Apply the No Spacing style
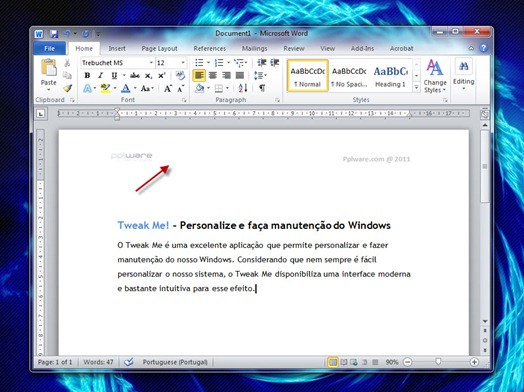This screenshot has height=392, width=524. coord(349,76)
